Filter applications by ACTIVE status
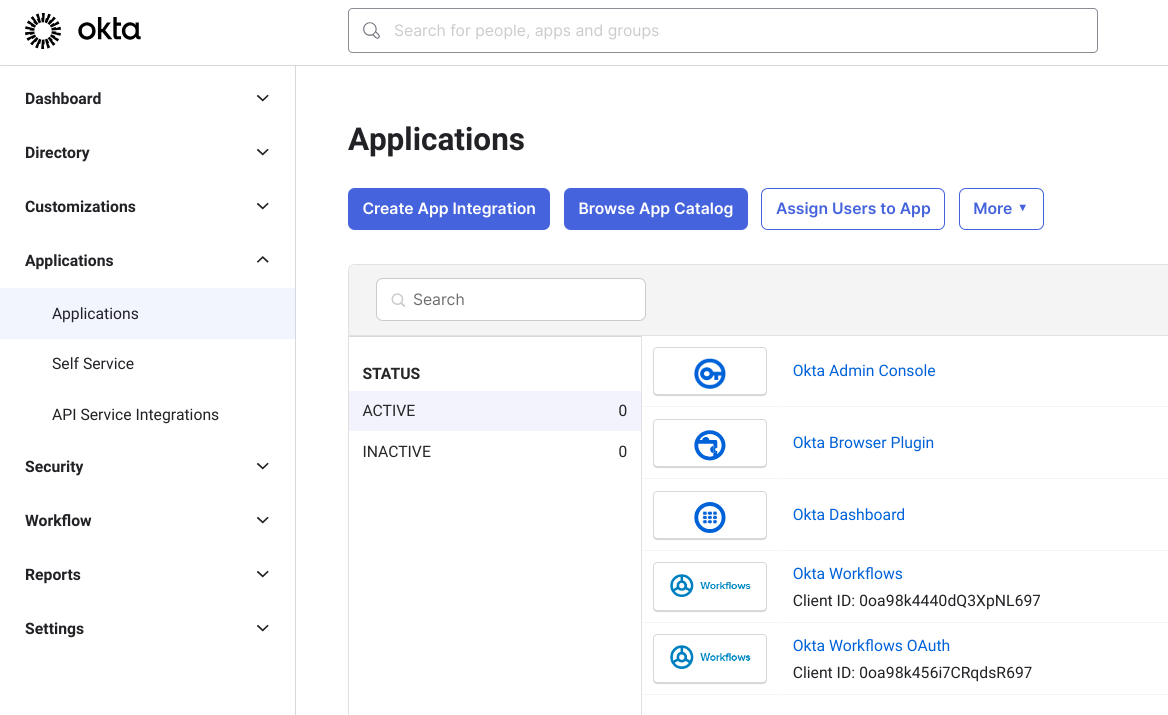The width and height of the screenshot is (1168, 715). pos(495,411)
